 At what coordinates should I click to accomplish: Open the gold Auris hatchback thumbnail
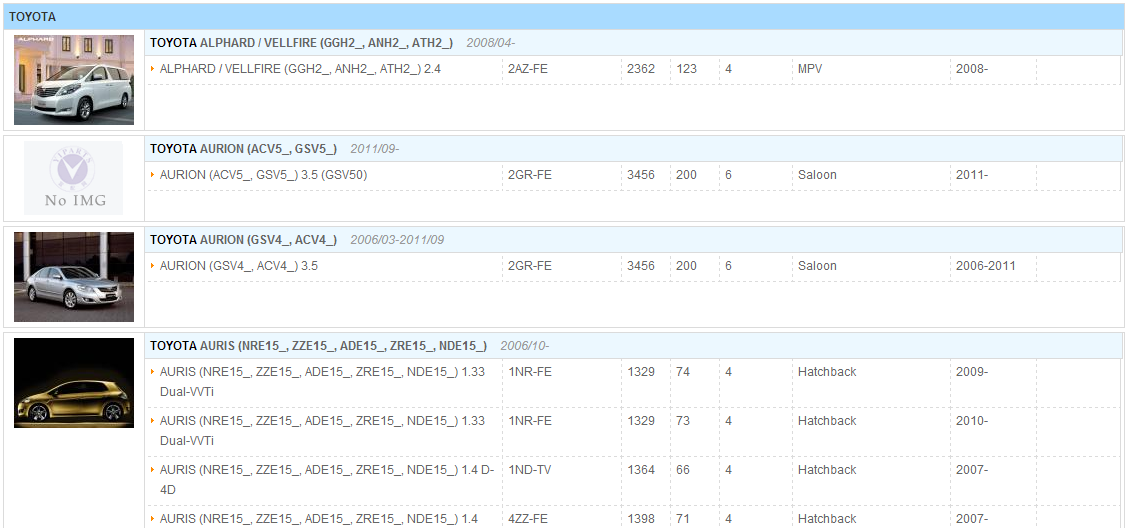point(73,382)
